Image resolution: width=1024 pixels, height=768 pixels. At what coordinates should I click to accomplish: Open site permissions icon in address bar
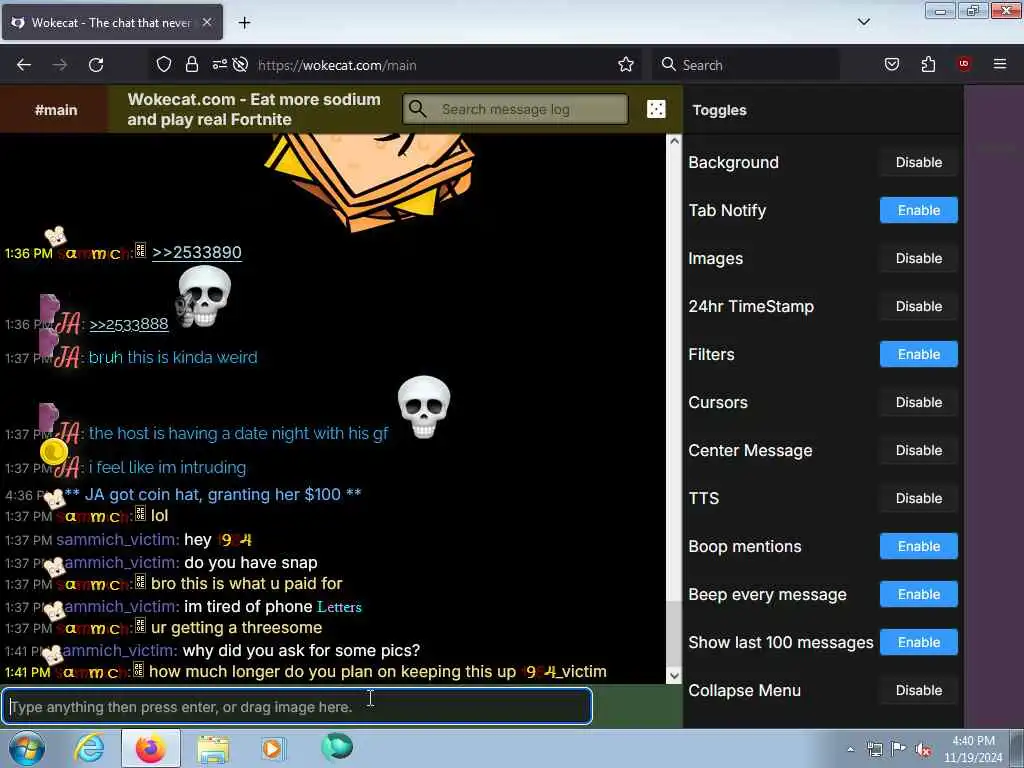click(219, 65)
